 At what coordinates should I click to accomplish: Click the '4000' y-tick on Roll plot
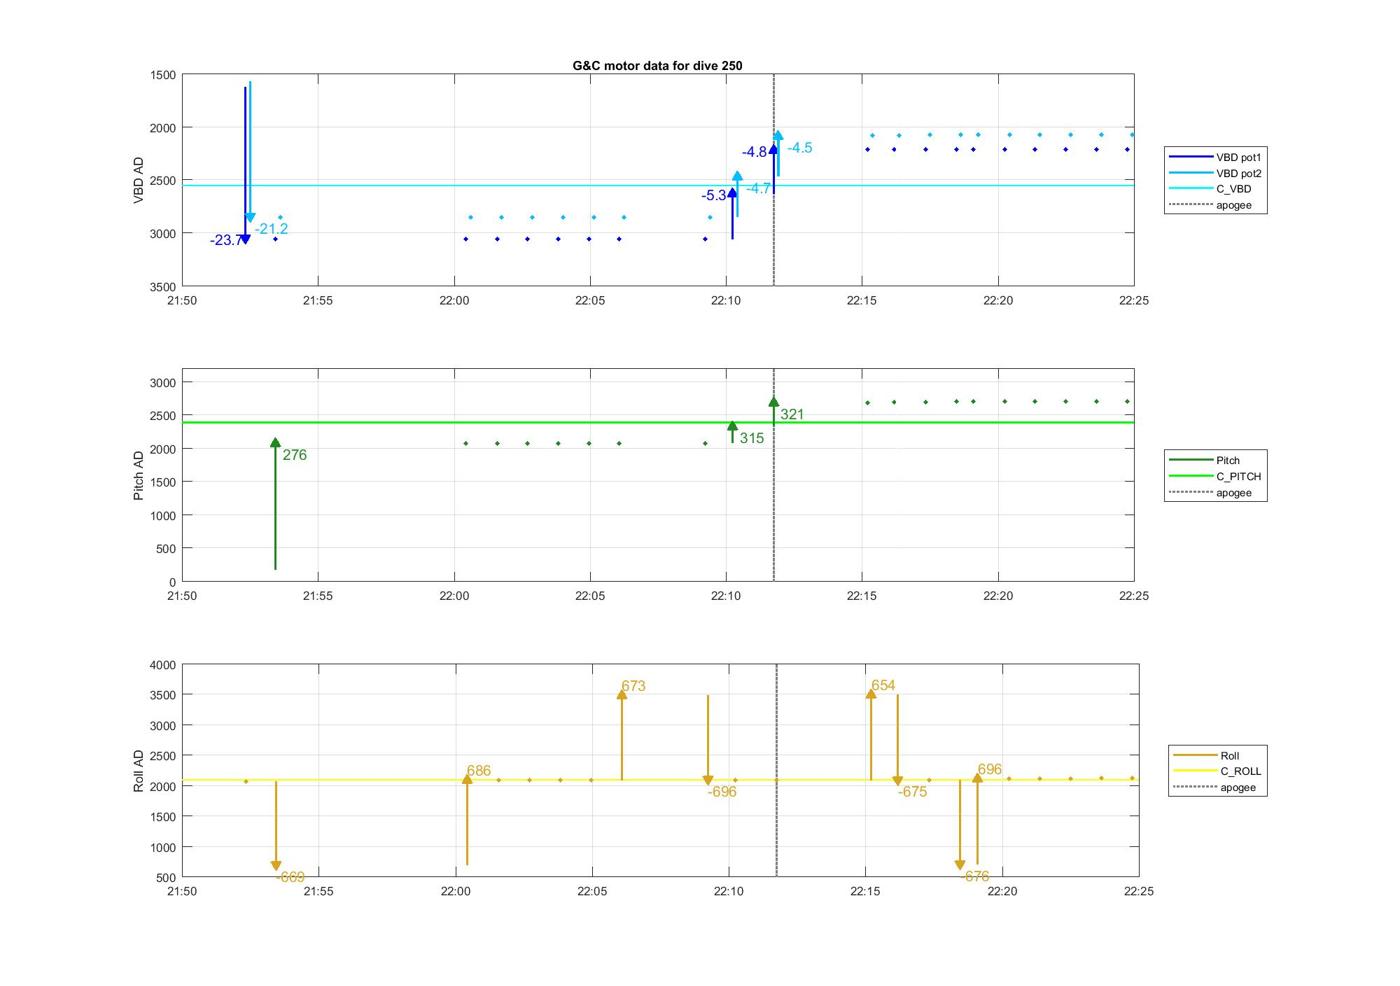(x=163, y=665)
